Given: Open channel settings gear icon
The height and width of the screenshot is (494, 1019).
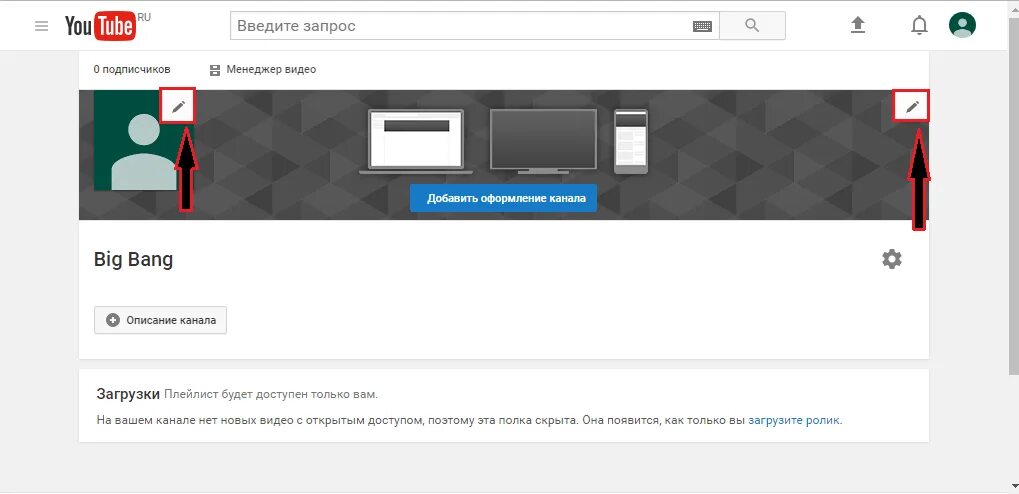Looking at the screenshot, I should 892,259.
